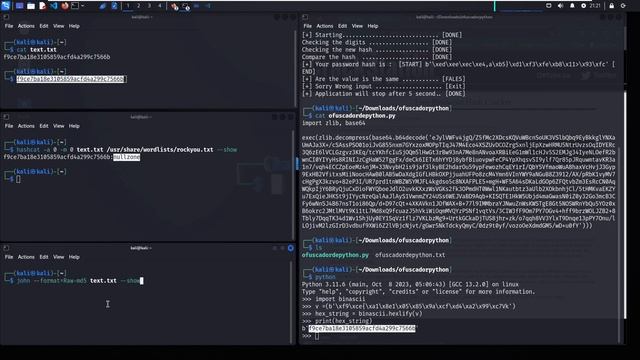This screenshot has height=360, width=640.
Task: Open File menu in hashcat terminal
Action: coord(9,126)
